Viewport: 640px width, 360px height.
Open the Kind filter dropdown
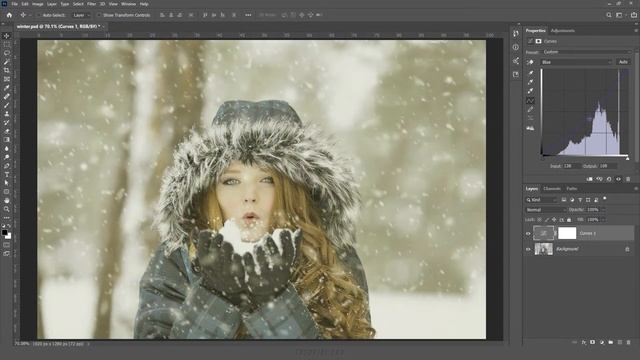(x=541, y=200)
